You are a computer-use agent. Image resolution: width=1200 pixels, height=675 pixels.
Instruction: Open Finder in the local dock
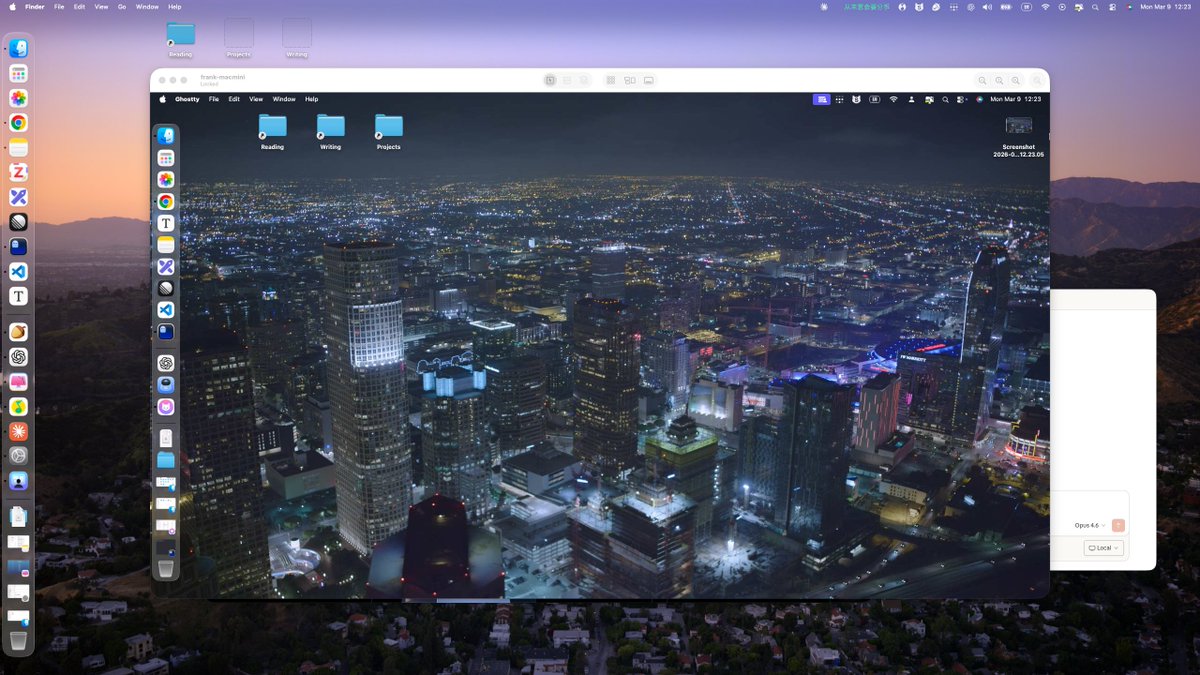[18, 49]
